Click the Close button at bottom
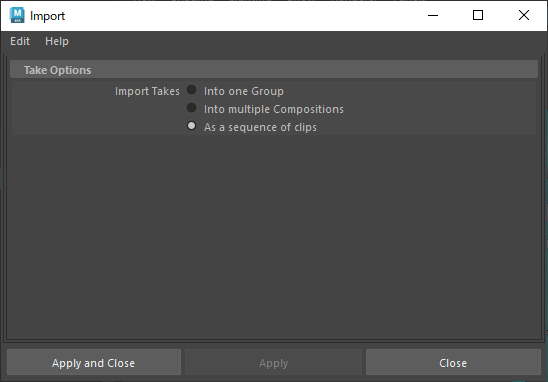Screen dimensions: 548x382 pyautogui.click(x=453, y=362)
